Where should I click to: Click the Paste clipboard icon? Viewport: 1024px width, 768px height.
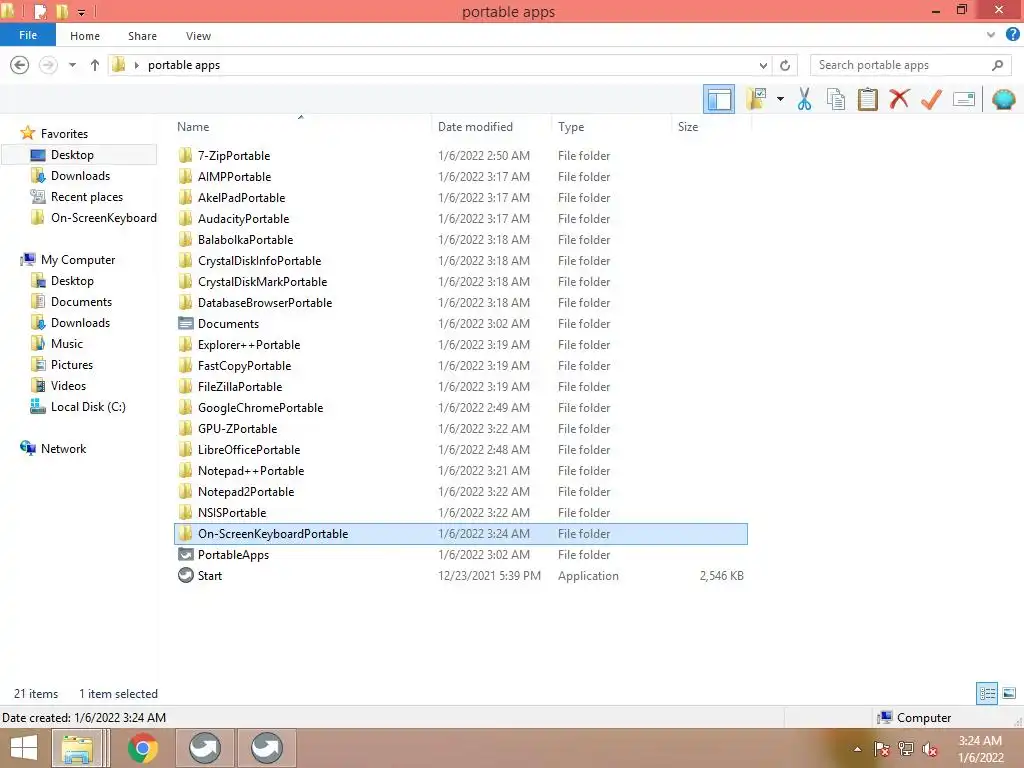pos(867,99)
